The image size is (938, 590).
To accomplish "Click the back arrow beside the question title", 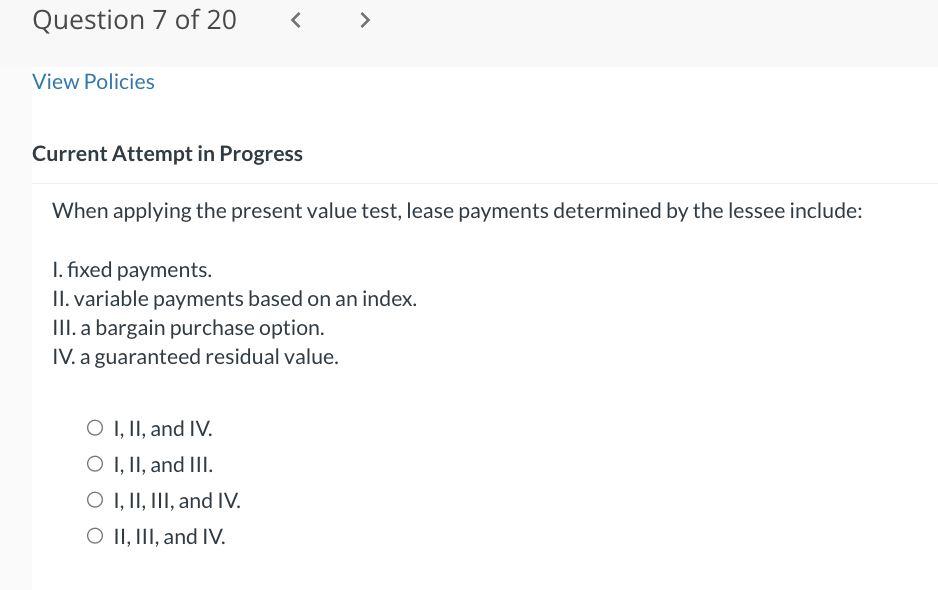I will click(x=295, y=19).
